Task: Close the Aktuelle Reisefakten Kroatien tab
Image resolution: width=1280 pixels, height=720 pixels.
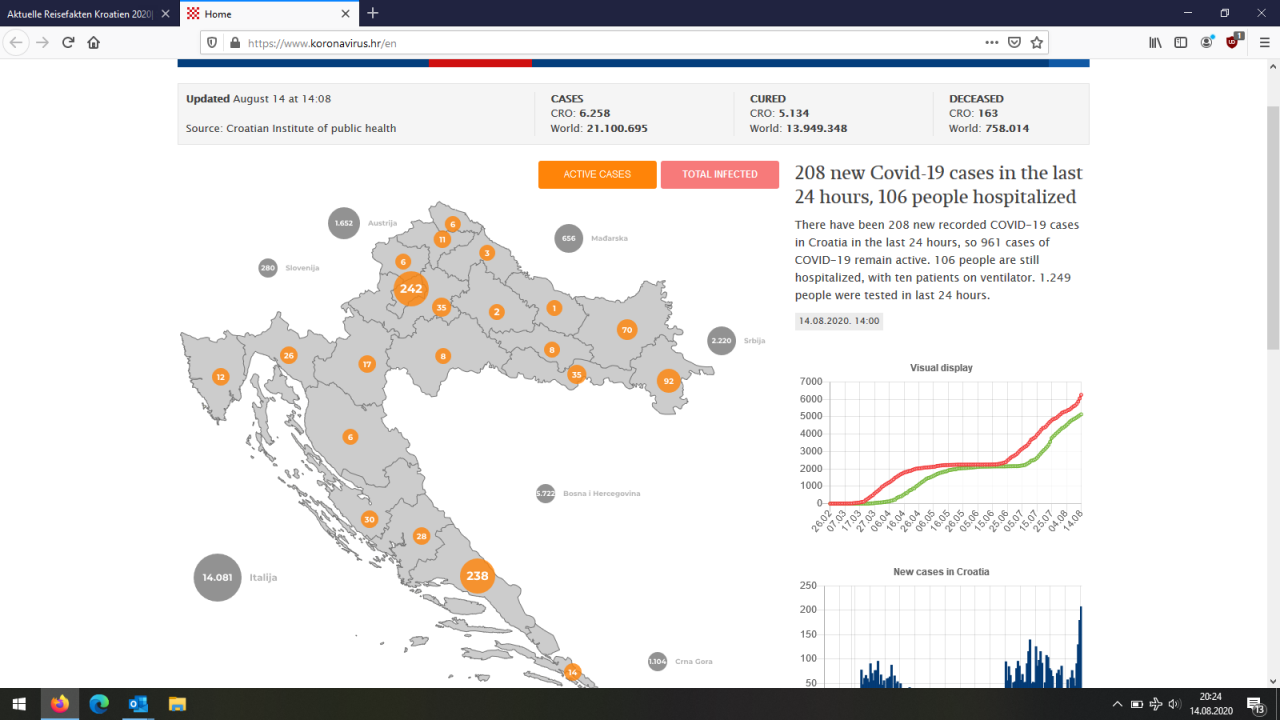Action: click(x=165, y=14)
